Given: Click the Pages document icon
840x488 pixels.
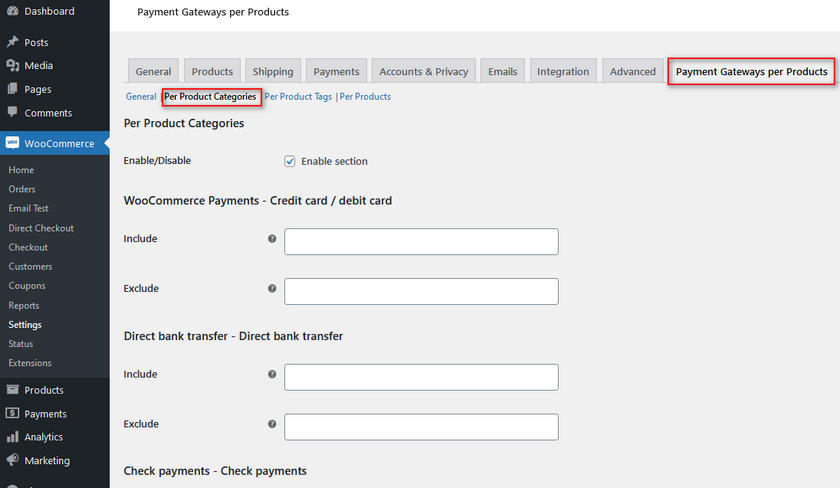Looking at the screenshot, I should pos(13,89).
